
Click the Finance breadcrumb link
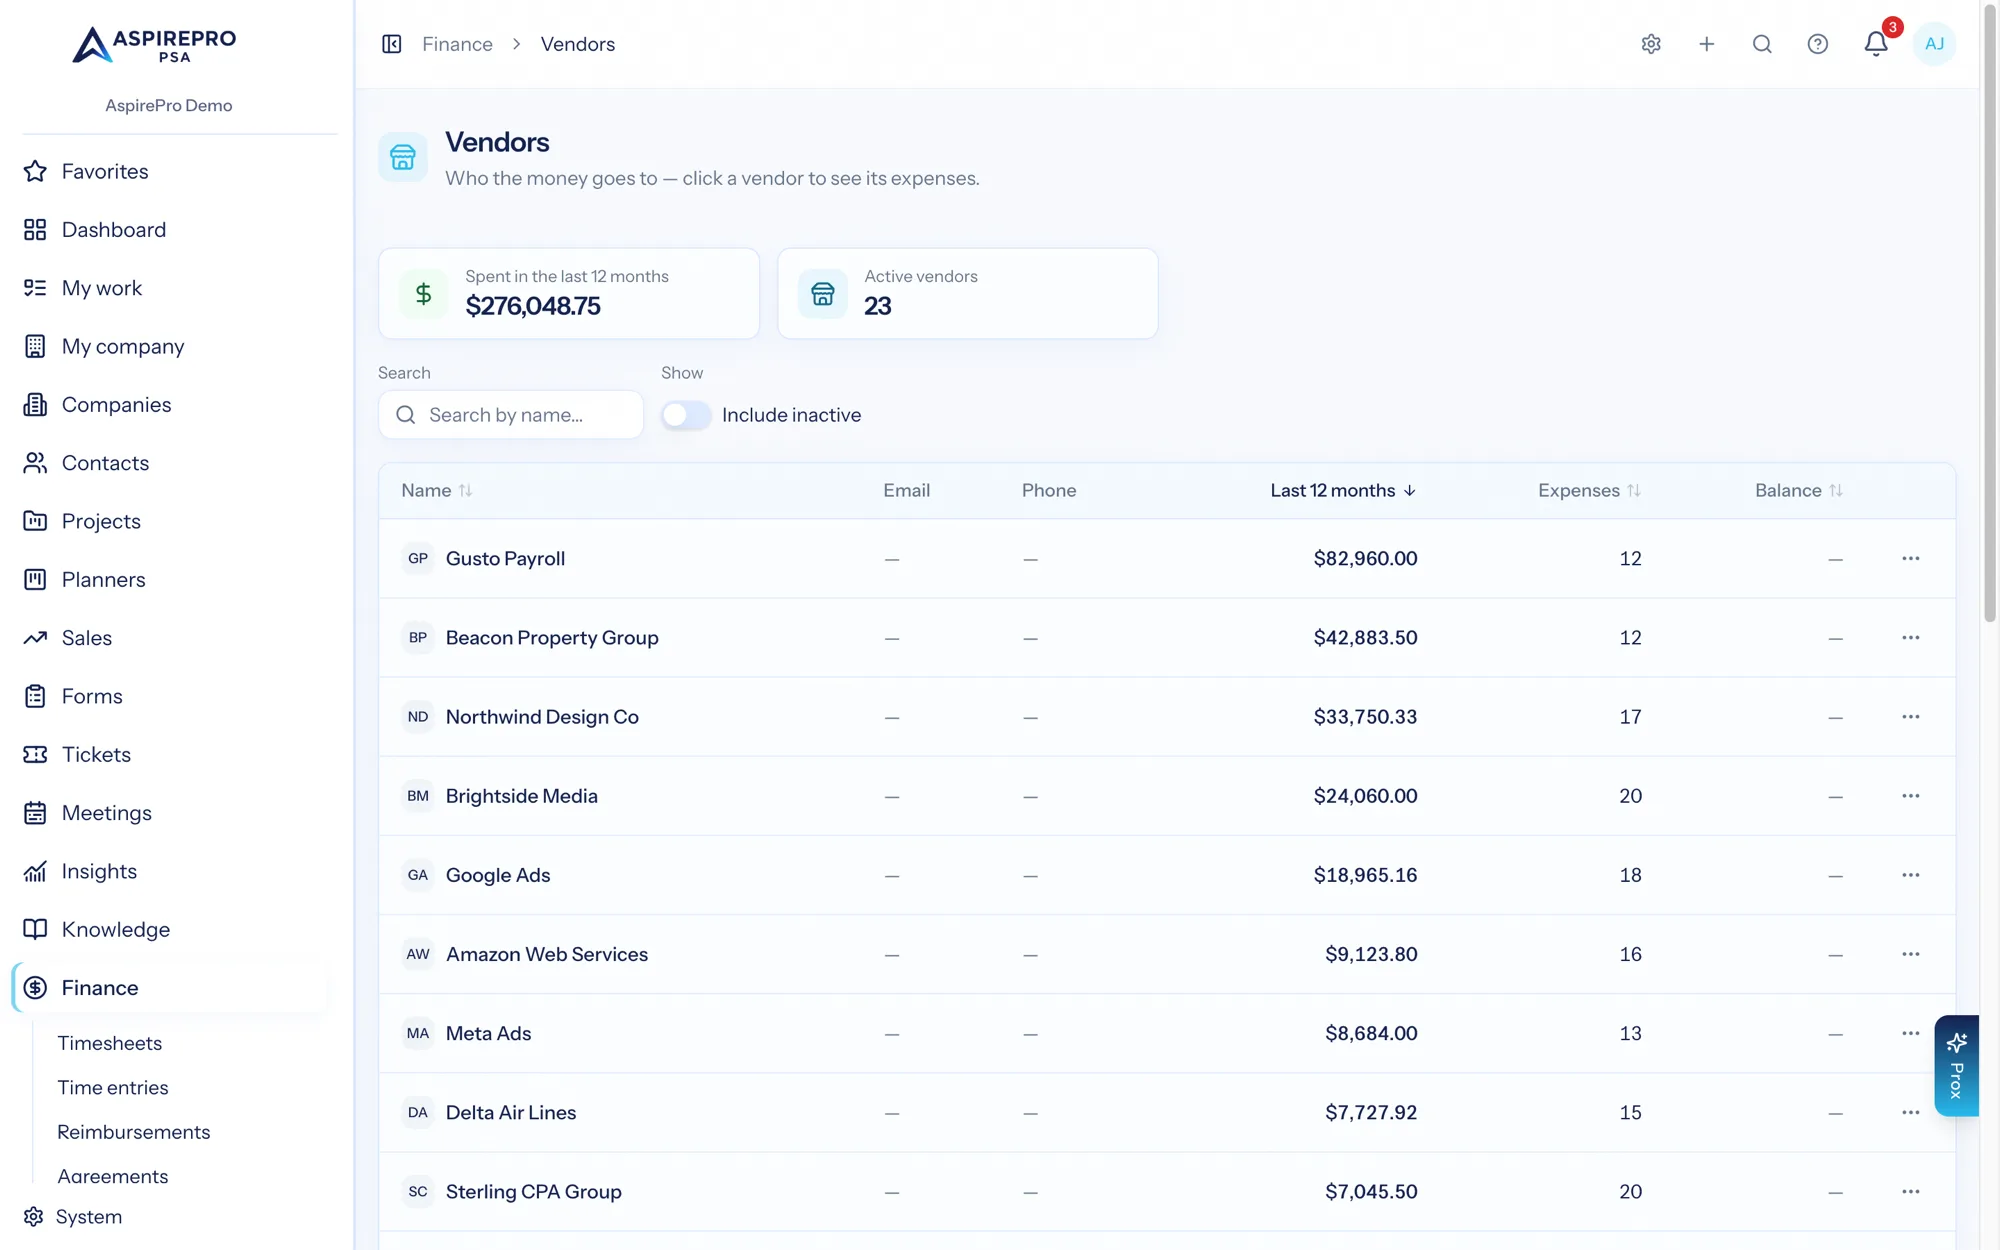[x=457, y=44]
